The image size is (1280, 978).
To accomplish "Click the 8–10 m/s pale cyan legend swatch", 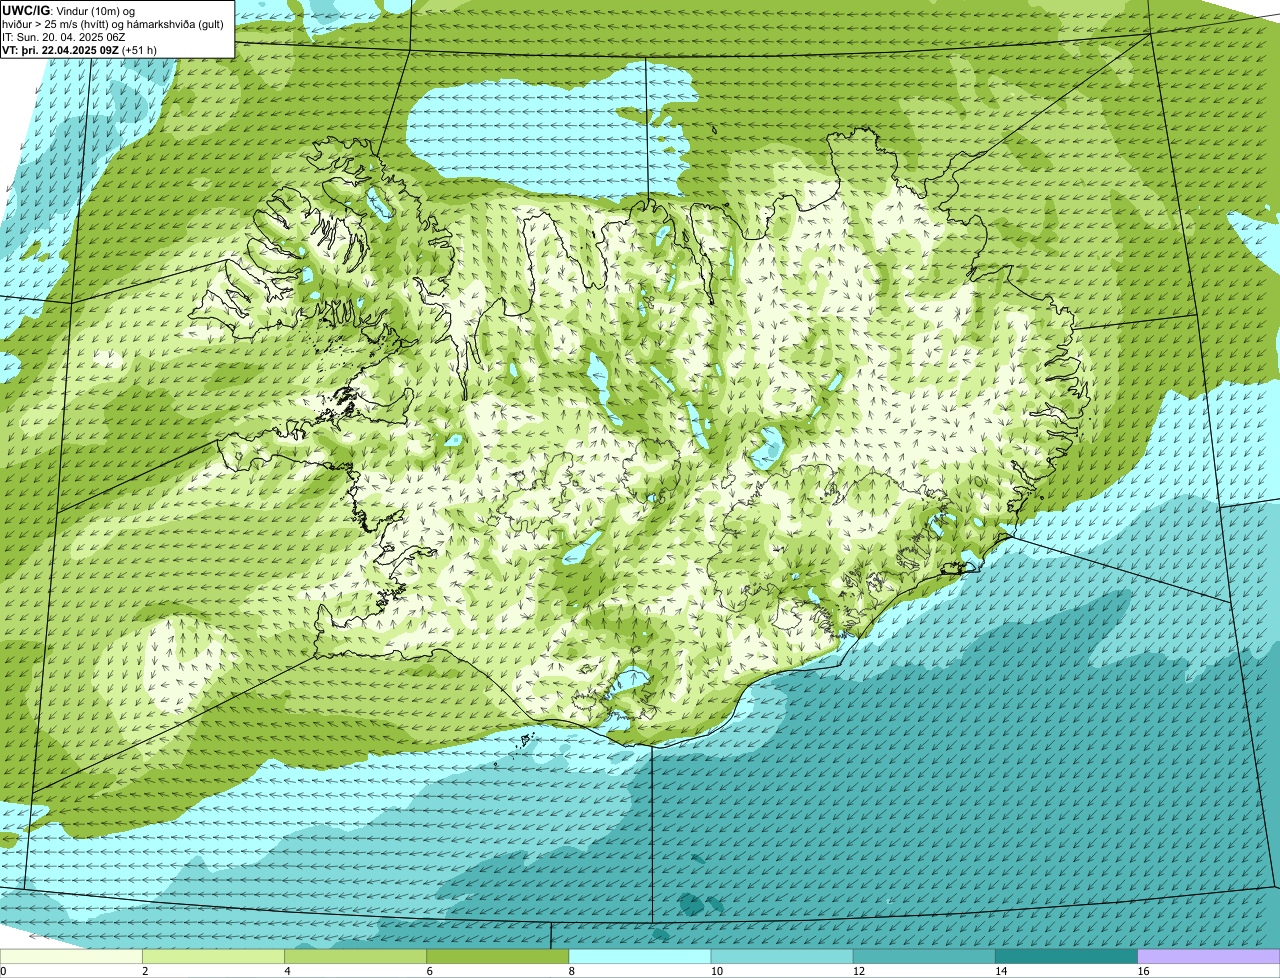I will 640,956.
